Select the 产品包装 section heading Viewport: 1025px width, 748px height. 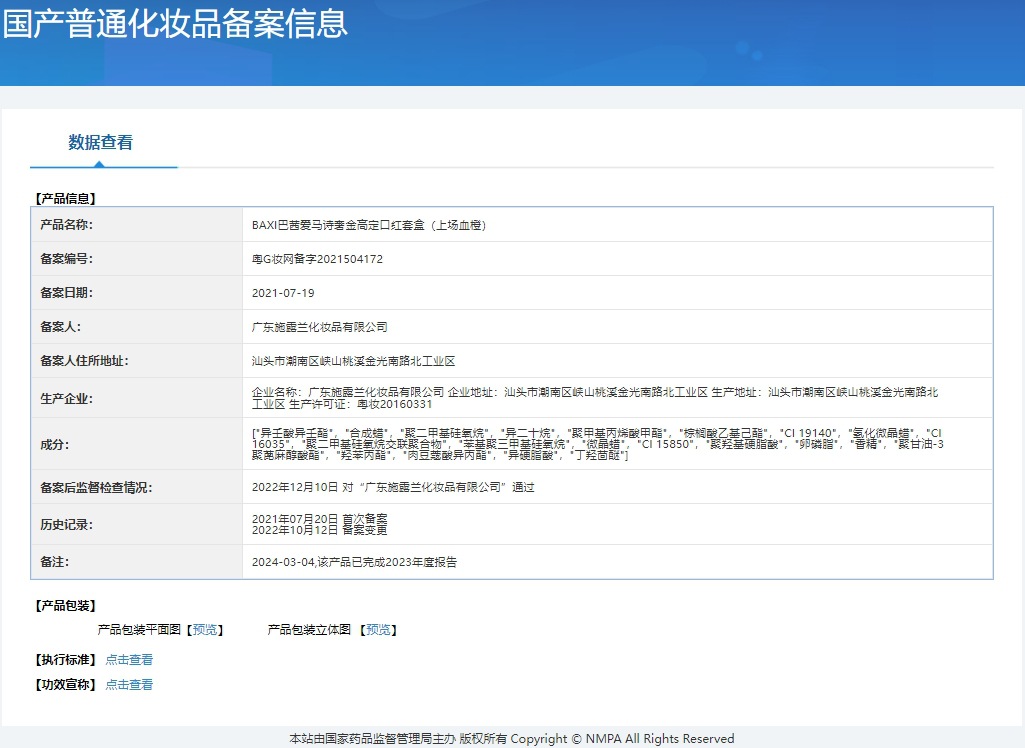tap(65, 606)
